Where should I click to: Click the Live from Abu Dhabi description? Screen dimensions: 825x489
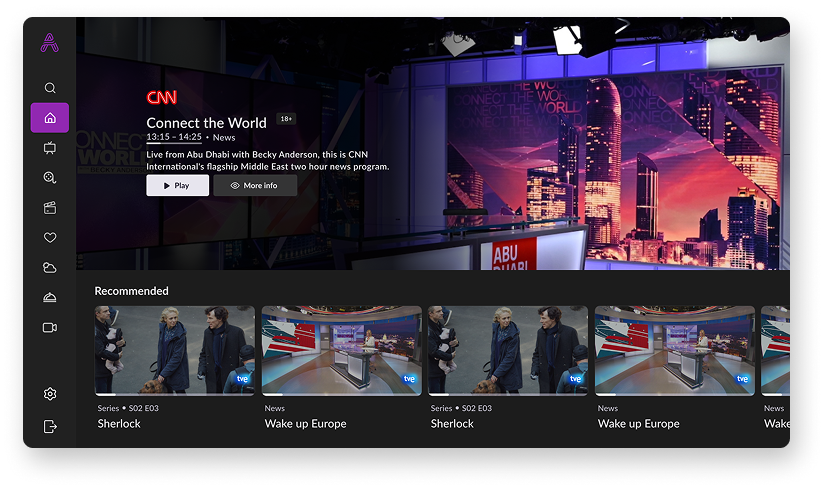(268, 161)
